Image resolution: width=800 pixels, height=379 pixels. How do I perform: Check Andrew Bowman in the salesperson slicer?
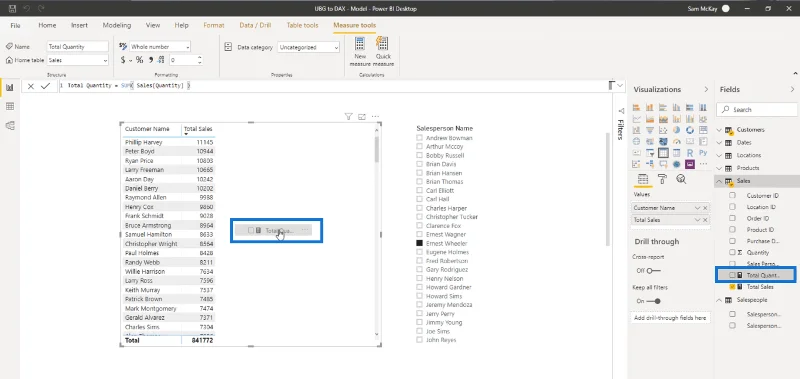(419, 138)
